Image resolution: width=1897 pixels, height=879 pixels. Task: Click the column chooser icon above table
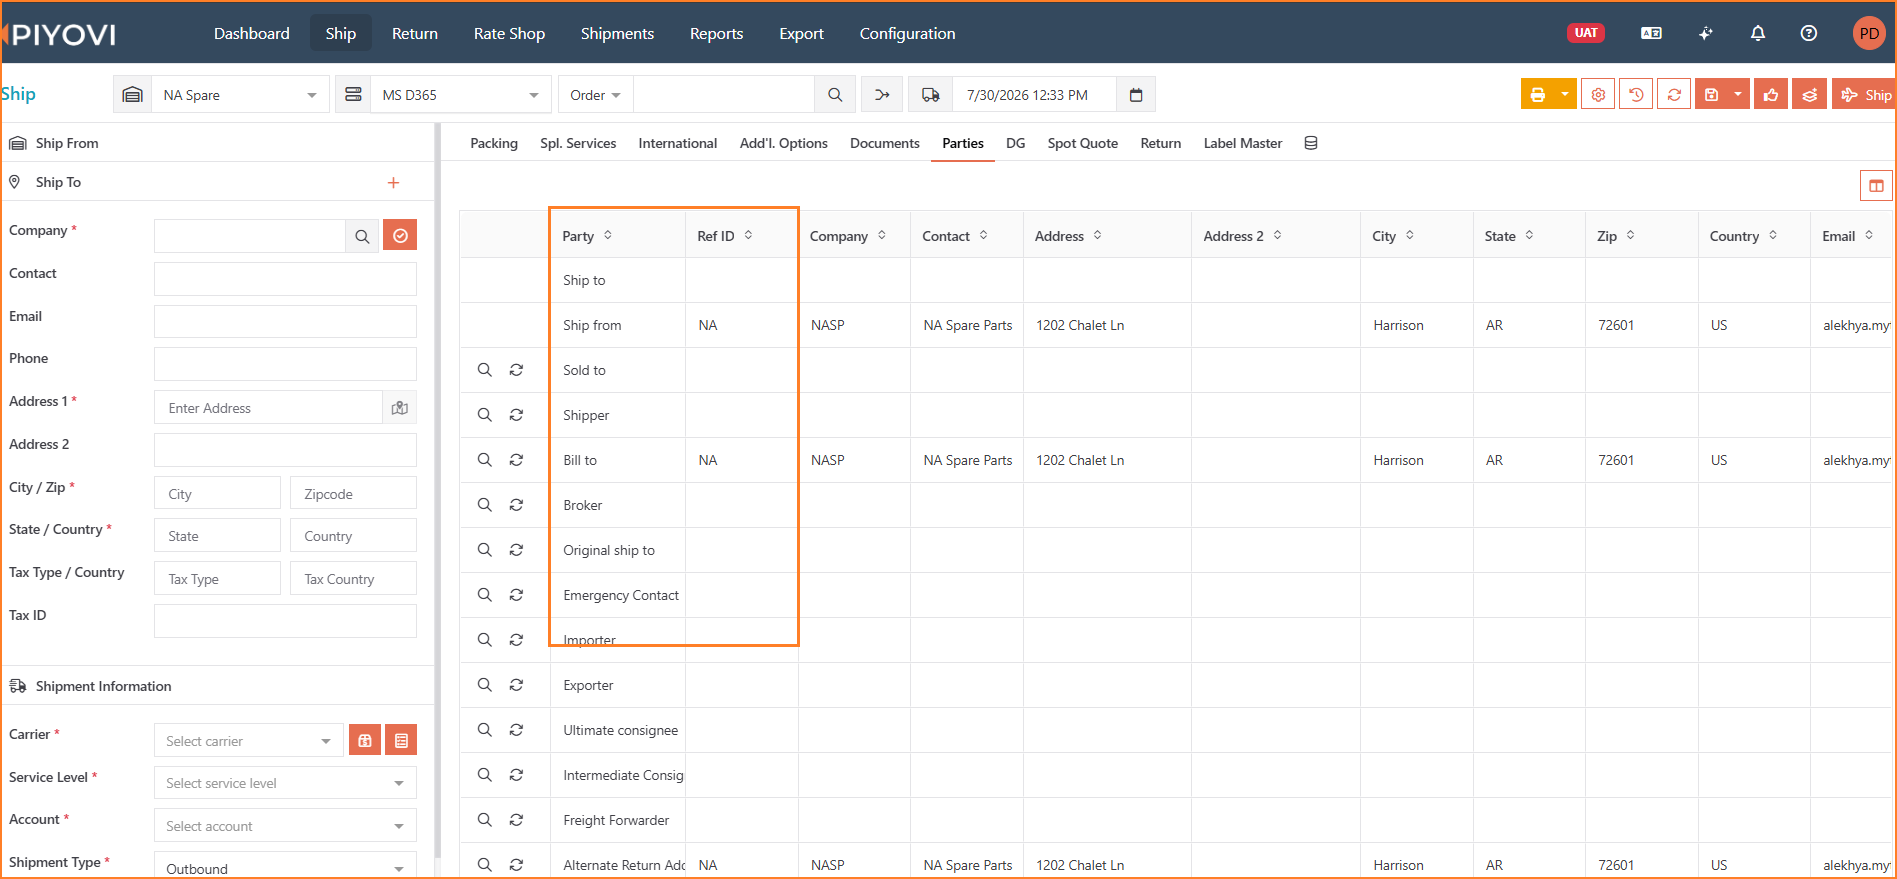tap(1876, 185)
